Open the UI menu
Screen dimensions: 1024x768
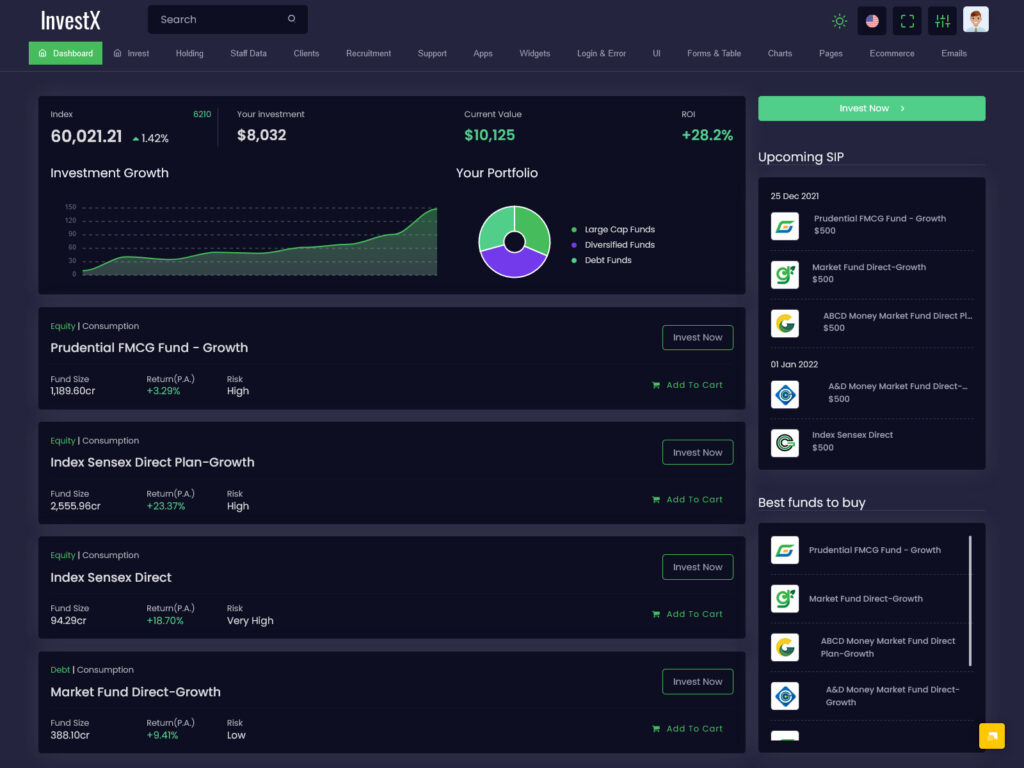coord(656,54)
